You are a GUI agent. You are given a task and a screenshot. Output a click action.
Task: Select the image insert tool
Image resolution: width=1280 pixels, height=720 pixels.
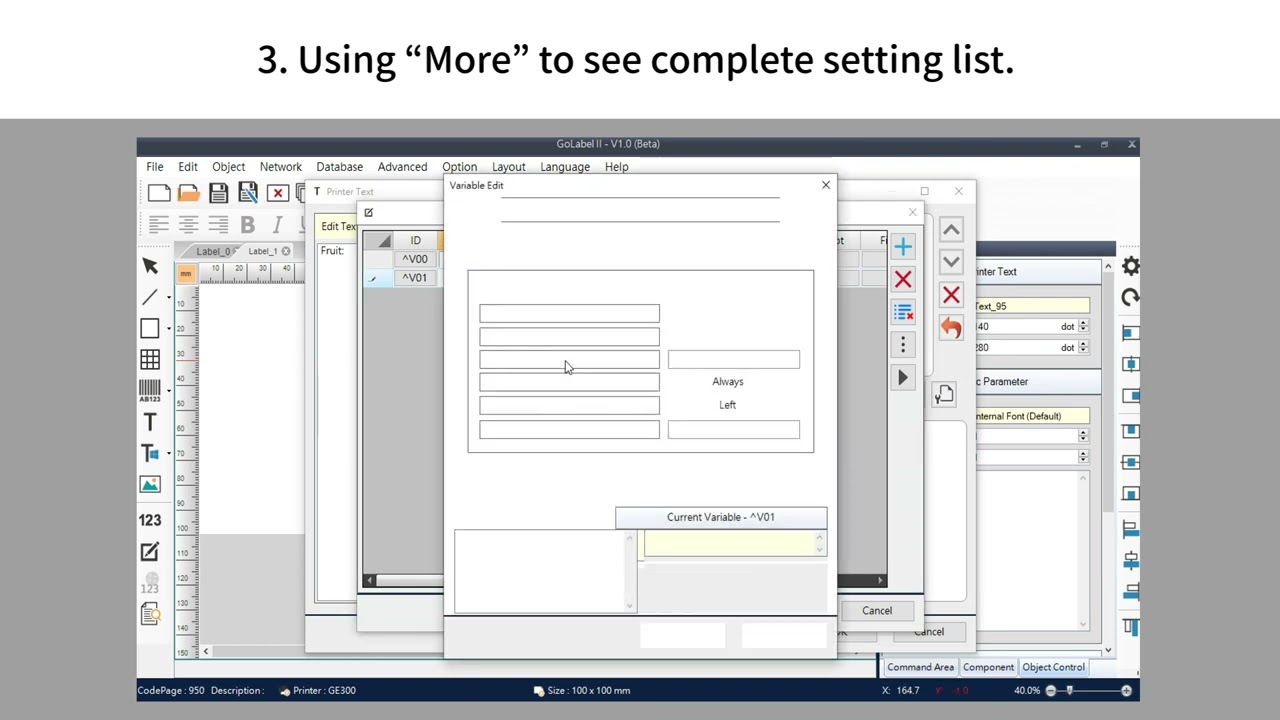150,485
